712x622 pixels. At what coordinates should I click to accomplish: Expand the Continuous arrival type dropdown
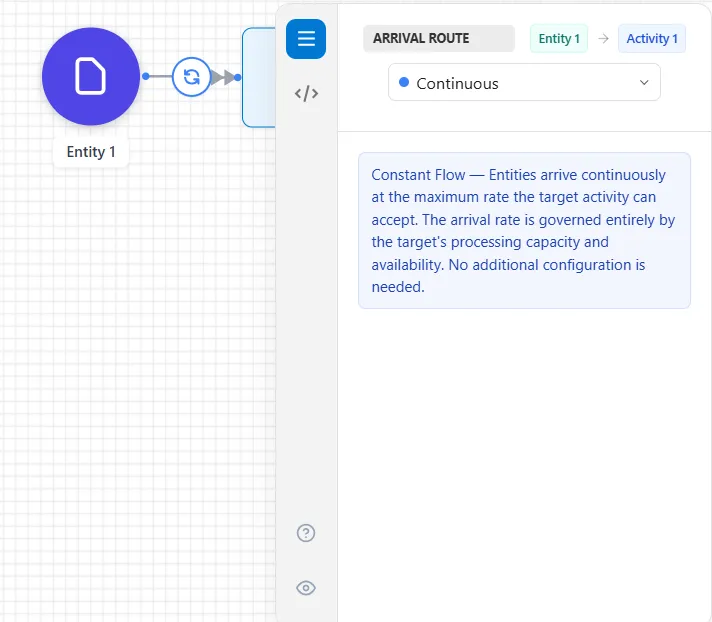(x=524, y=83)
